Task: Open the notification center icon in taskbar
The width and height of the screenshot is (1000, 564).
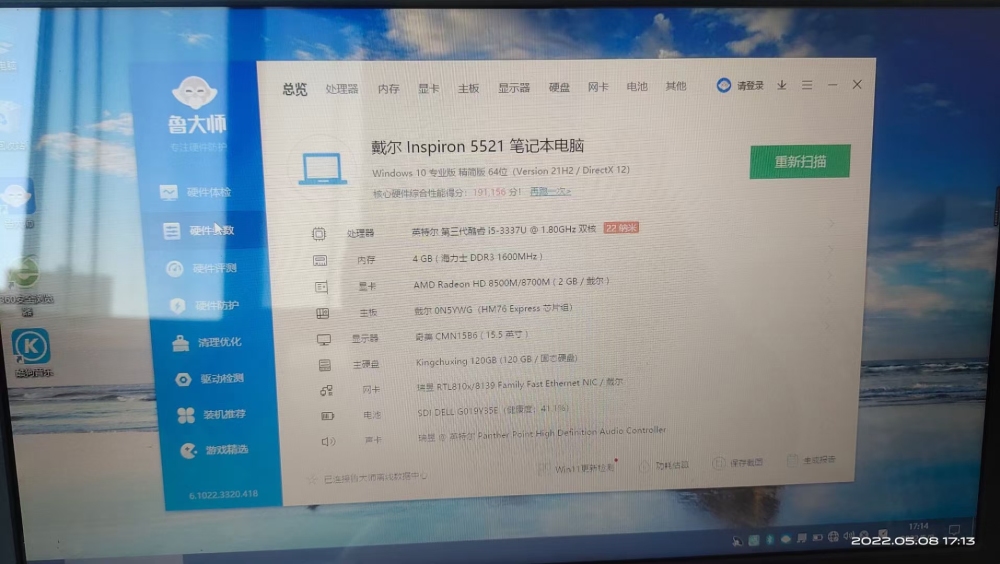Action: pyautogui.click(x=954, y=530)
